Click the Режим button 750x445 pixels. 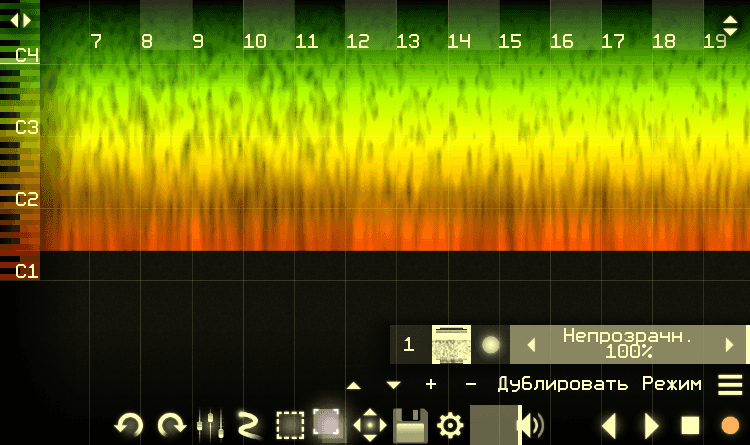672,384
